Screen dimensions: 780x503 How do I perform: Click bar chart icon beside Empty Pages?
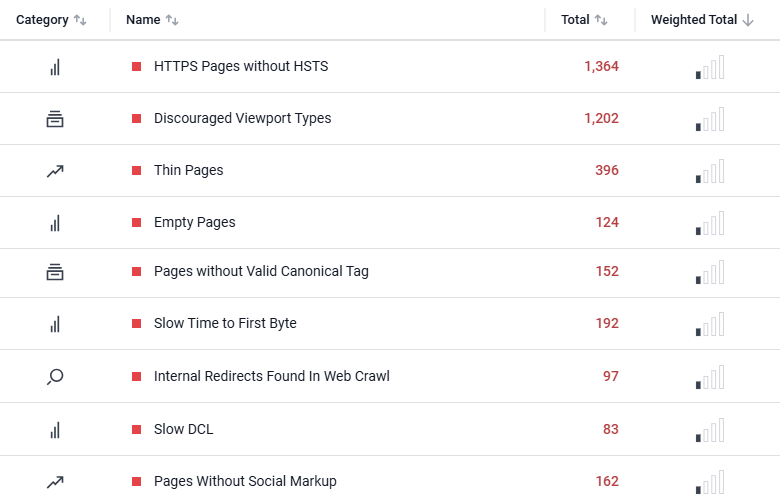[x=55, y=223]
